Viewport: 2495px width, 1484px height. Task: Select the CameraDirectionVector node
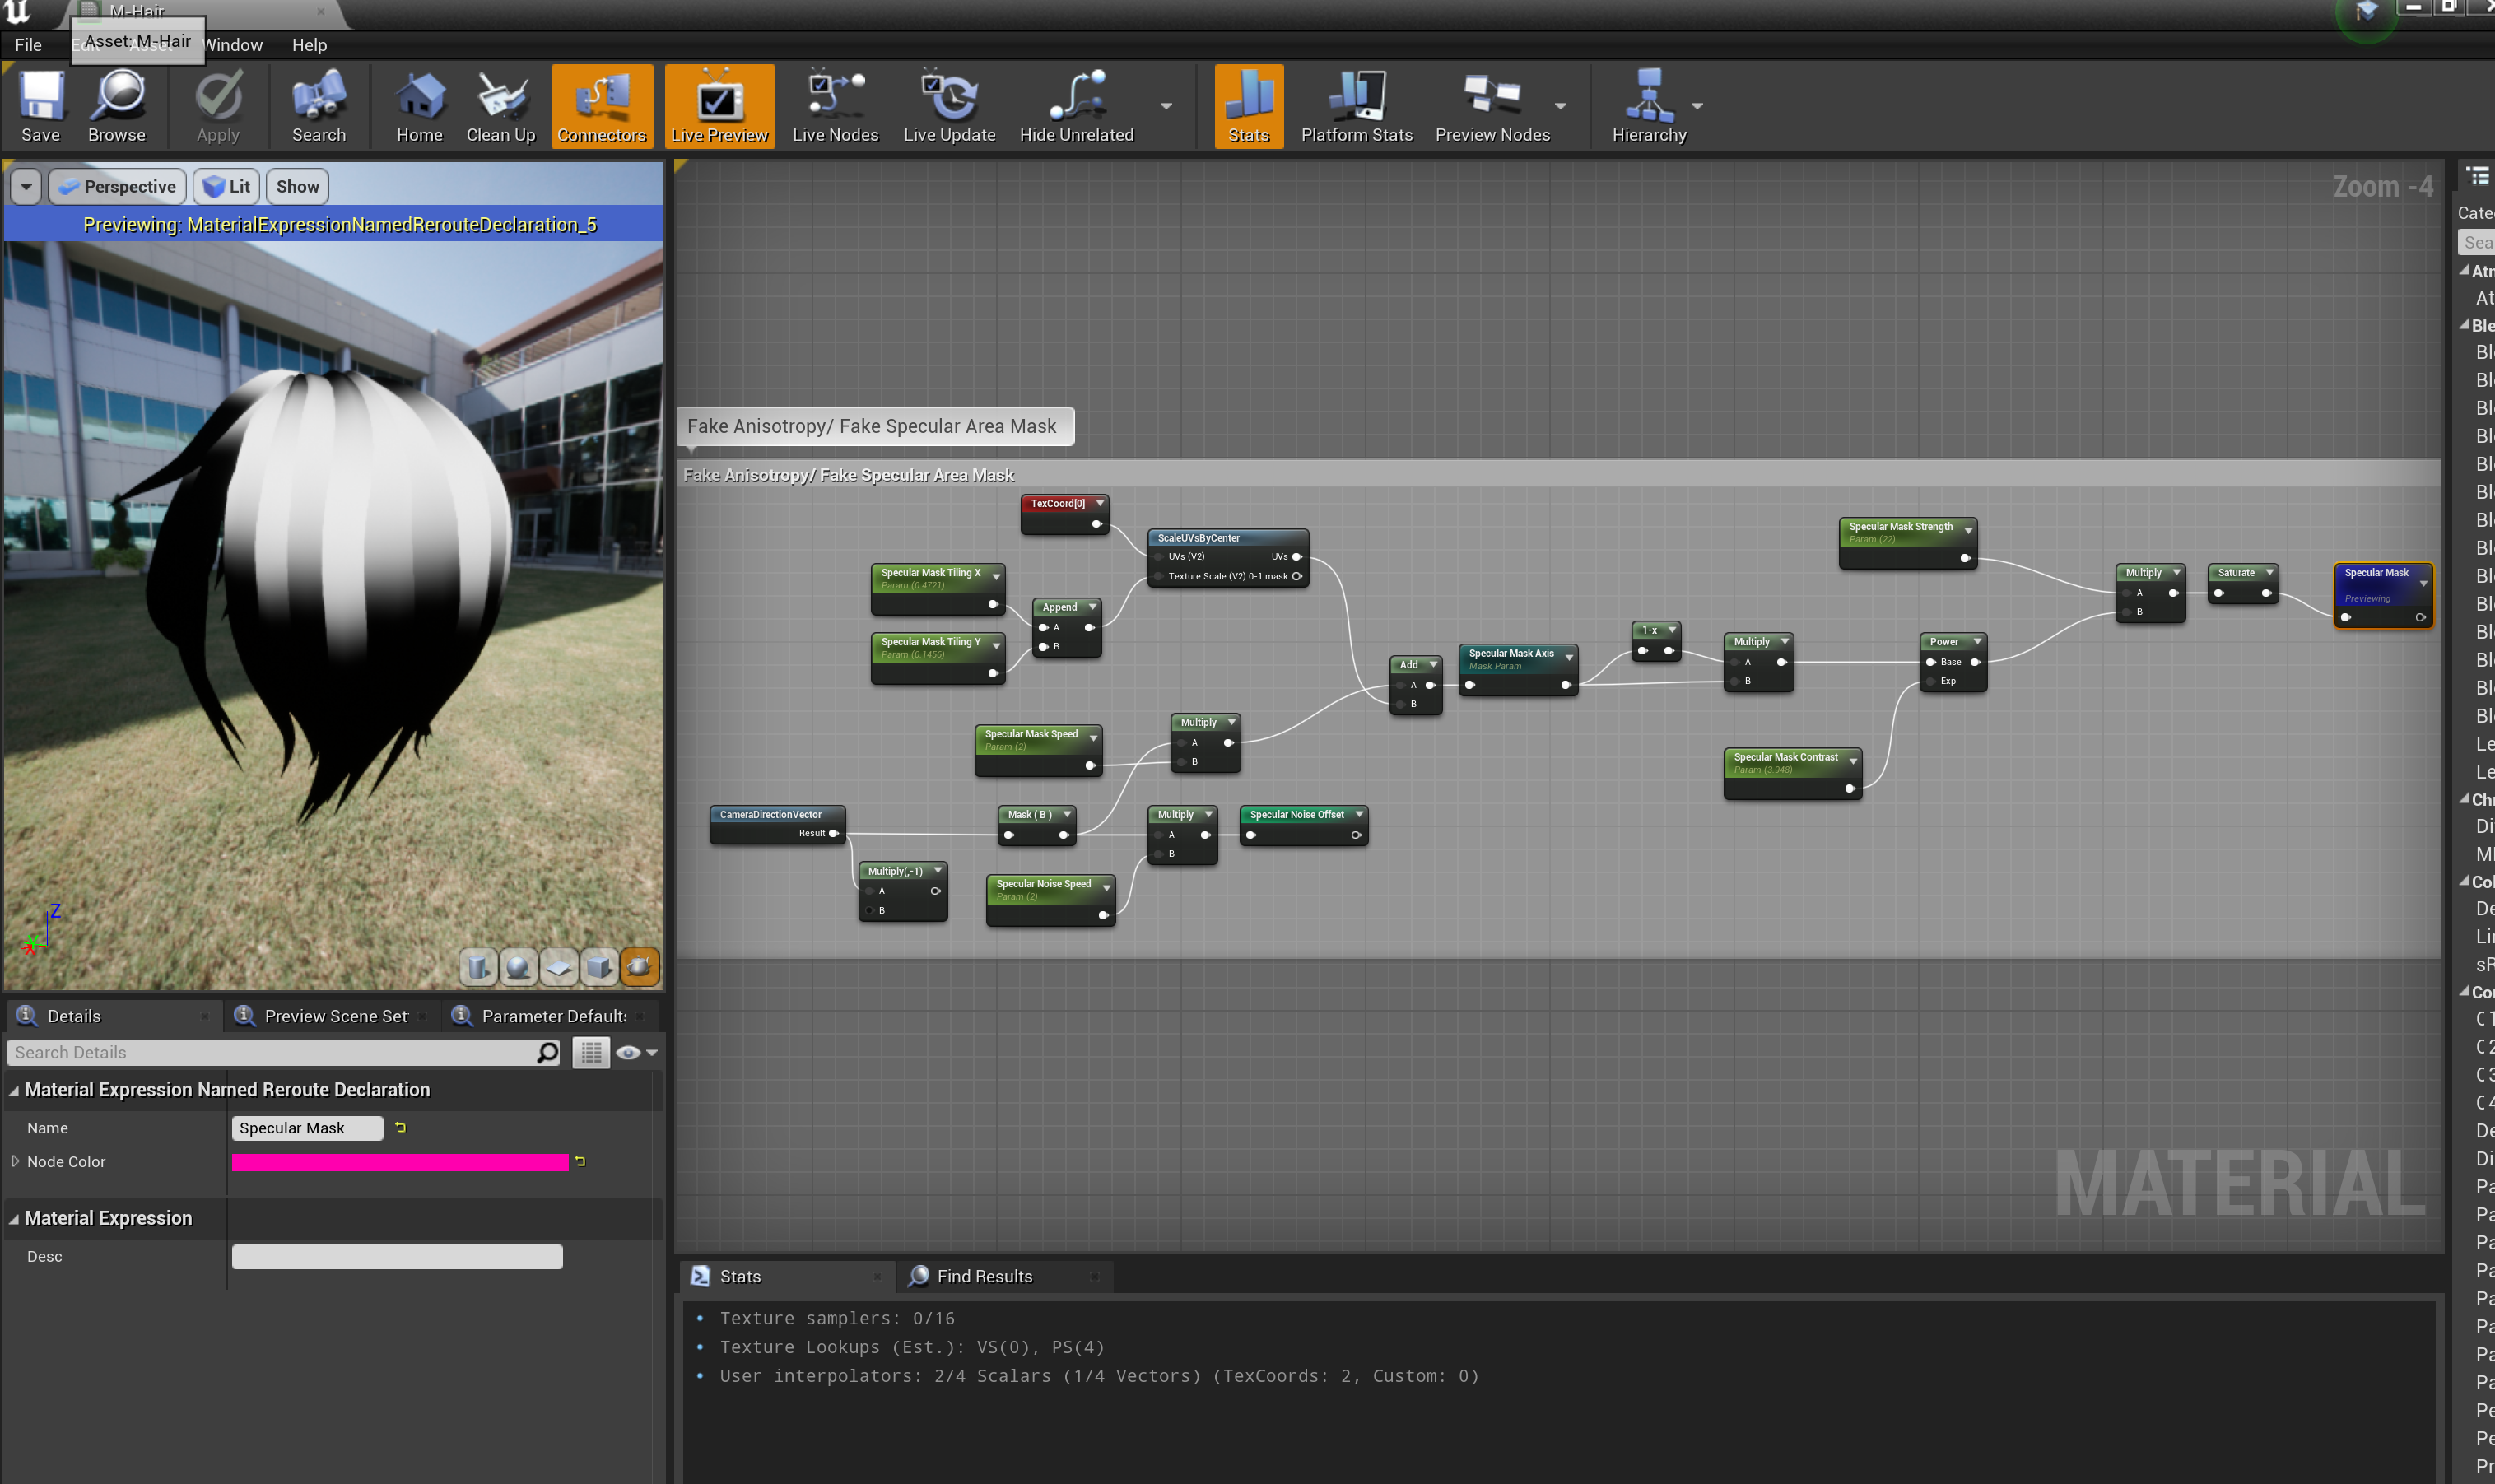778,825
